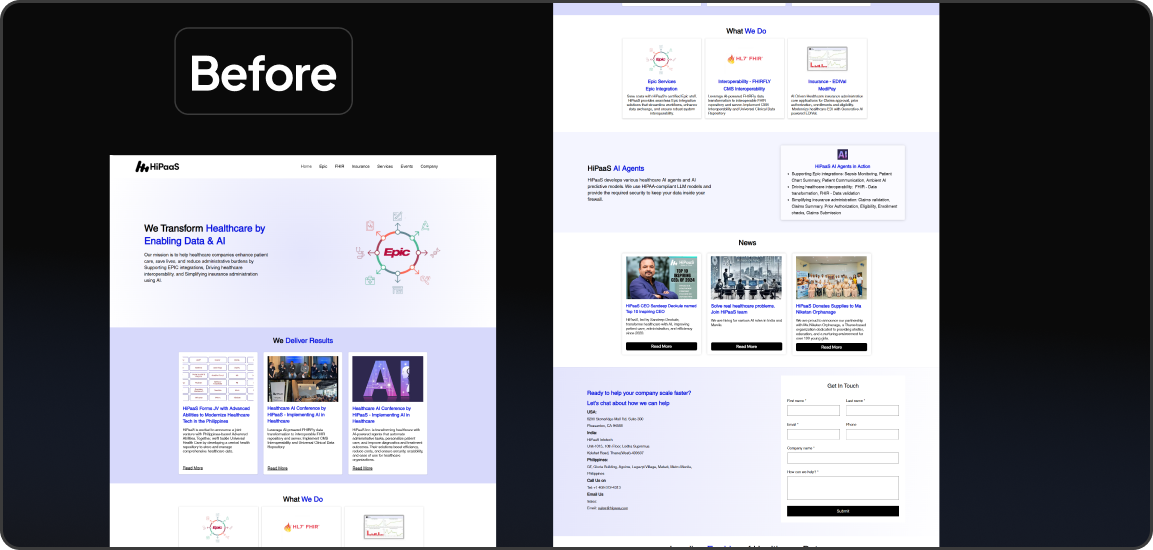Click into the Email input field
Image resolution: width=1153 pixels, height=550 pixels.
(813, 435)
